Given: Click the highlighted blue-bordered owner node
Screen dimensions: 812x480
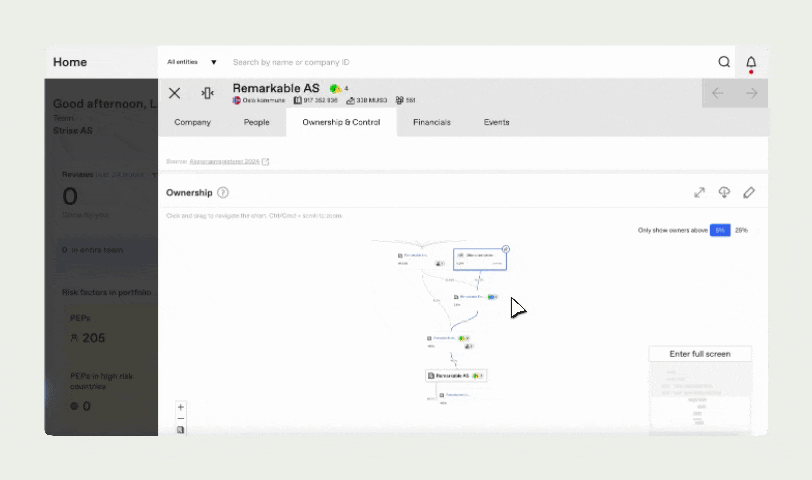Looking at the screenshot, I should (x=480, y=259).
